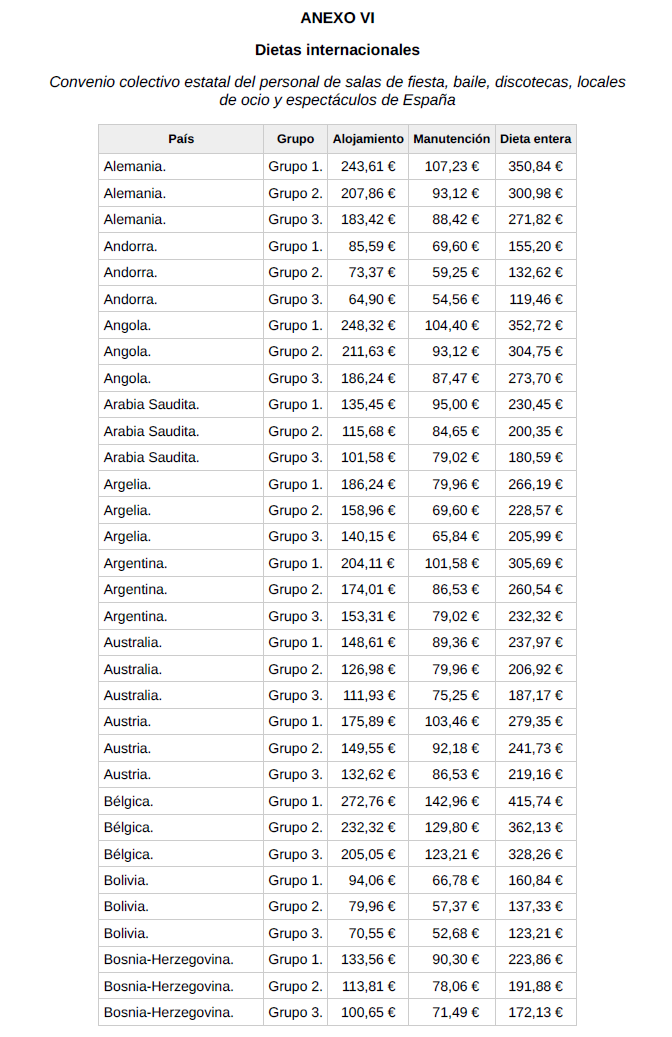This screenshot has height=1037, width=672.
Task: Select the 415,74 € dieta entera cell
Action: [x=535, y=801]
